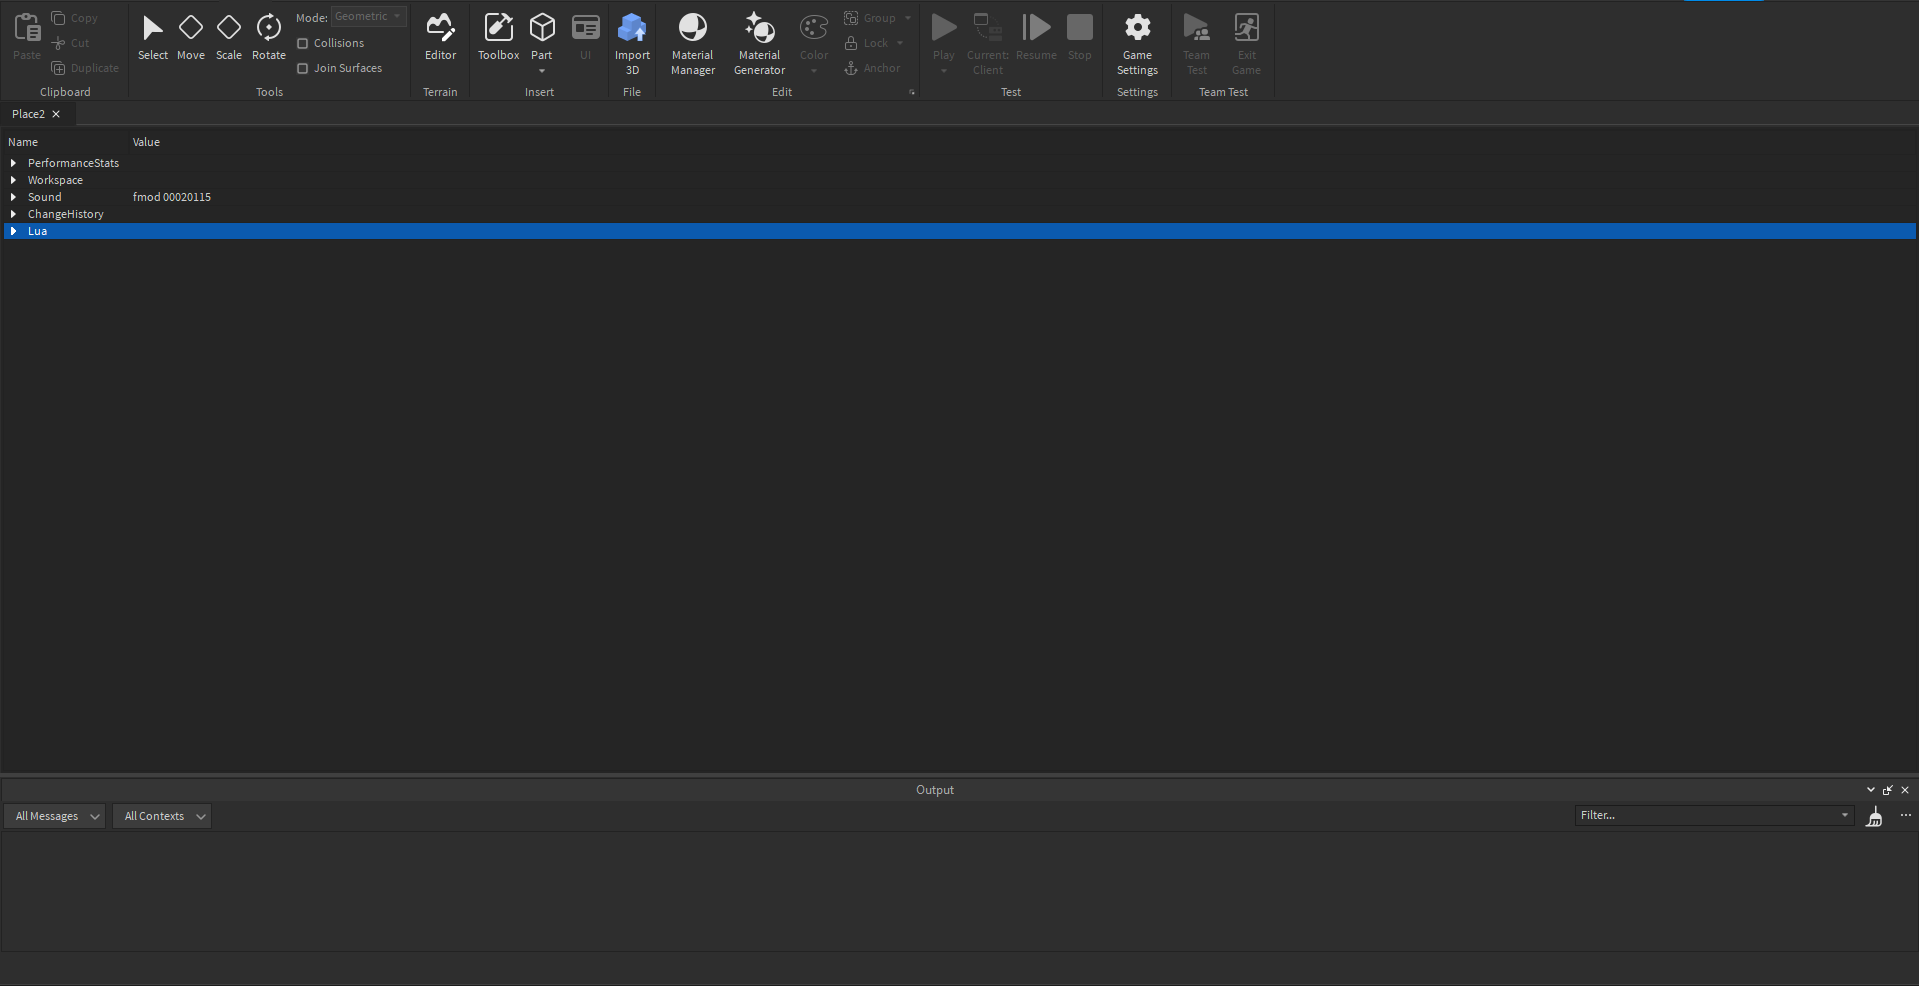Open the All Messages dropdown
Screen dimensions: 1919x986
point(55,815)
